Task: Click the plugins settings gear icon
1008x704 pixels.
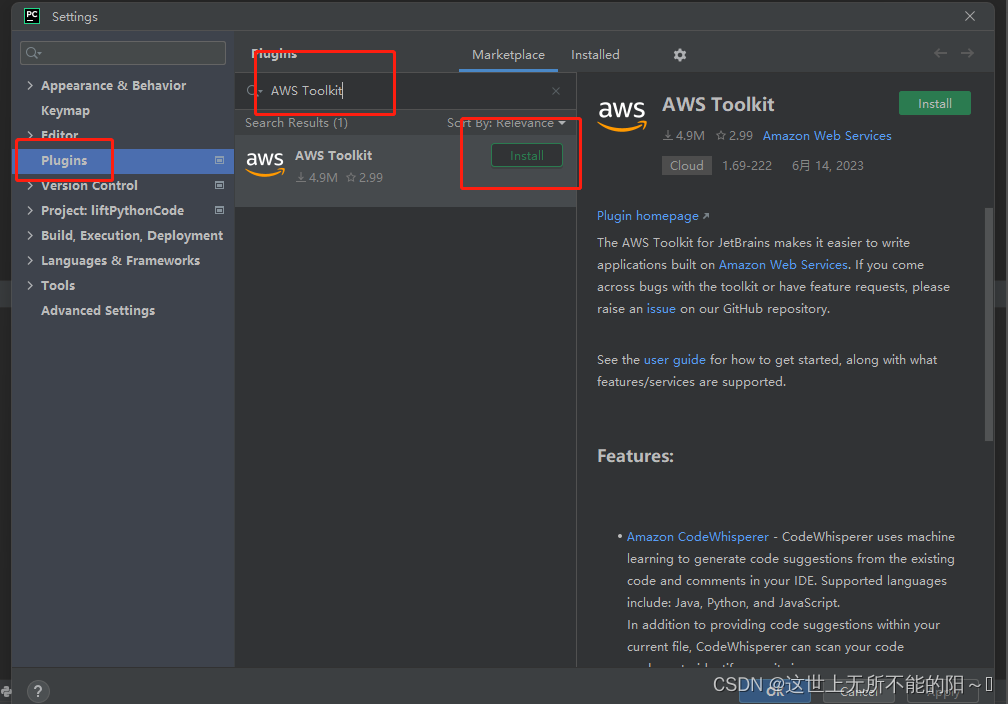Action: click(x=680, y=55)
